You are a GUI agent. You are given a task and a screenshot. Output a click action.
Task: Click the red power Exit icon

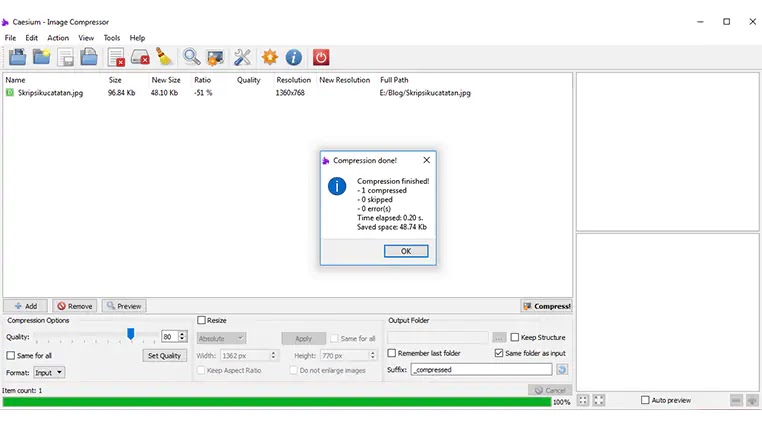321,57
